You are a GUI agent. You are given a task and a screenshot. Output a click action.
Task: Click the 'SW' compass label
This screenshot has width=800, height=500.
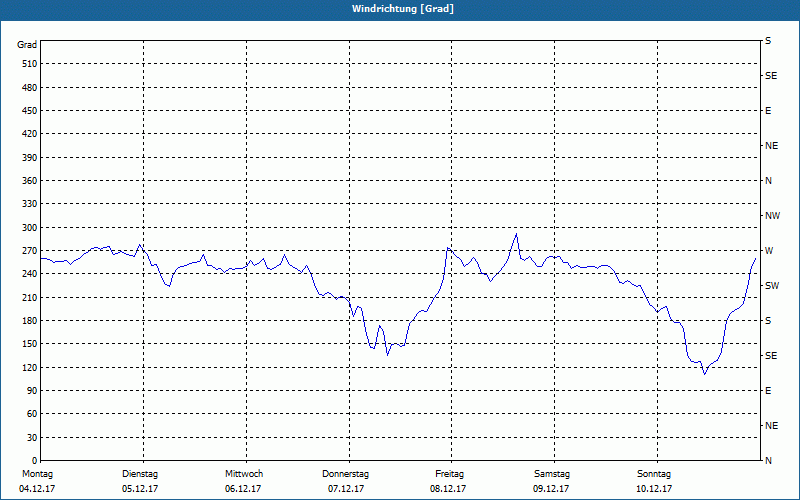pos(772,286)
